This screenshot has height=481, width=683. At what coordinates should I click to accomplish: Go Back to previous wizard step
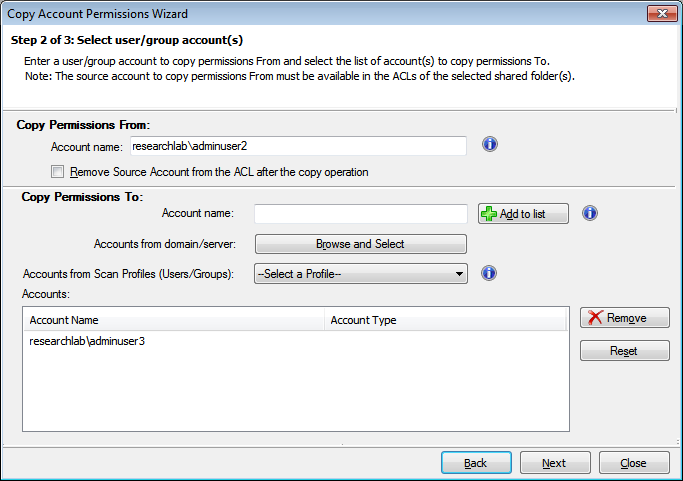476,463
